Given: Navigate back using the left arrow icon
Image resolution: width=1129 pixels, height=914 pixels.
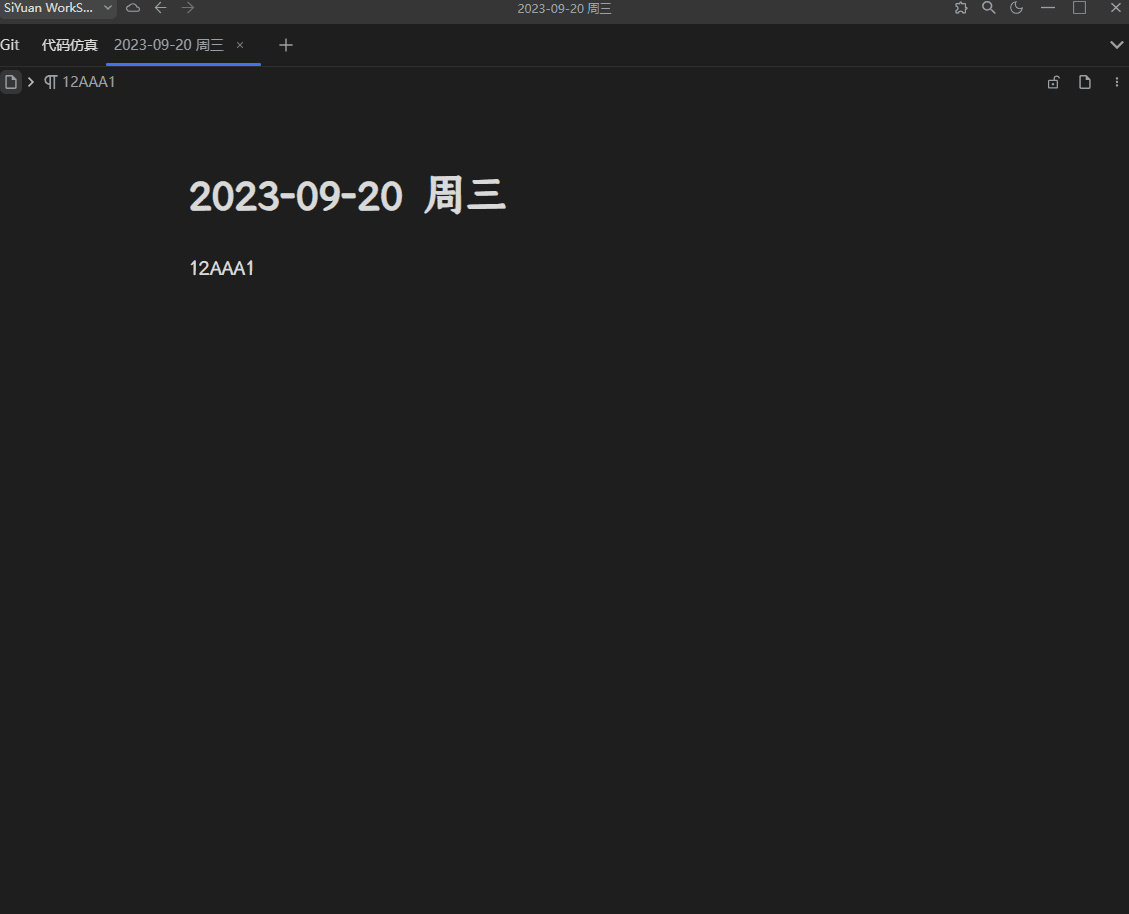Looking at the screenshot, I should pyautogui.click(x=160, y=8).
